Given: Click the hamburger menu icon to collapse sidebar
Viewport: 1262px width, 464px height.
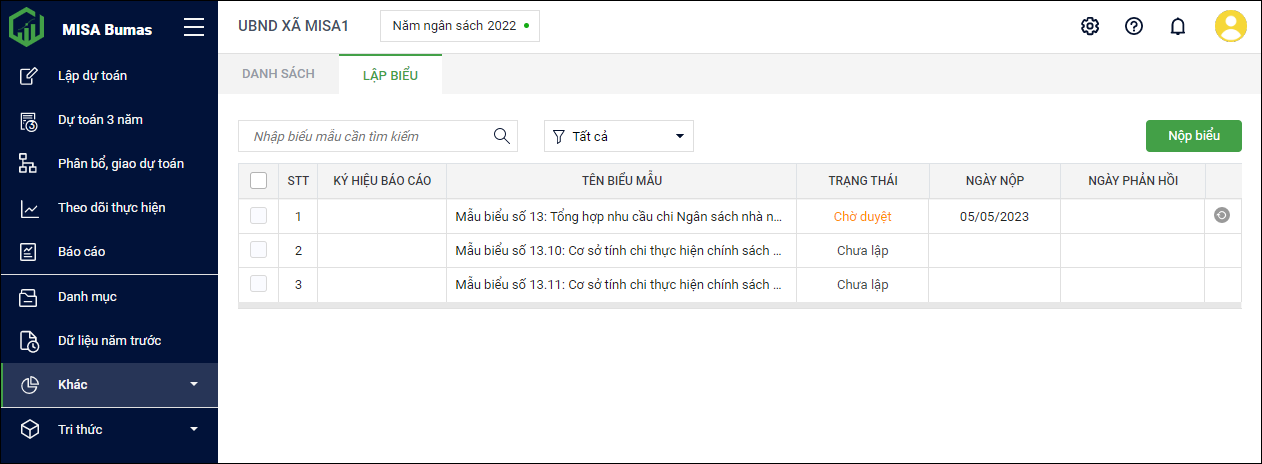Looking at the screenshot, I should pyautogui.click(x=194, y=28).
